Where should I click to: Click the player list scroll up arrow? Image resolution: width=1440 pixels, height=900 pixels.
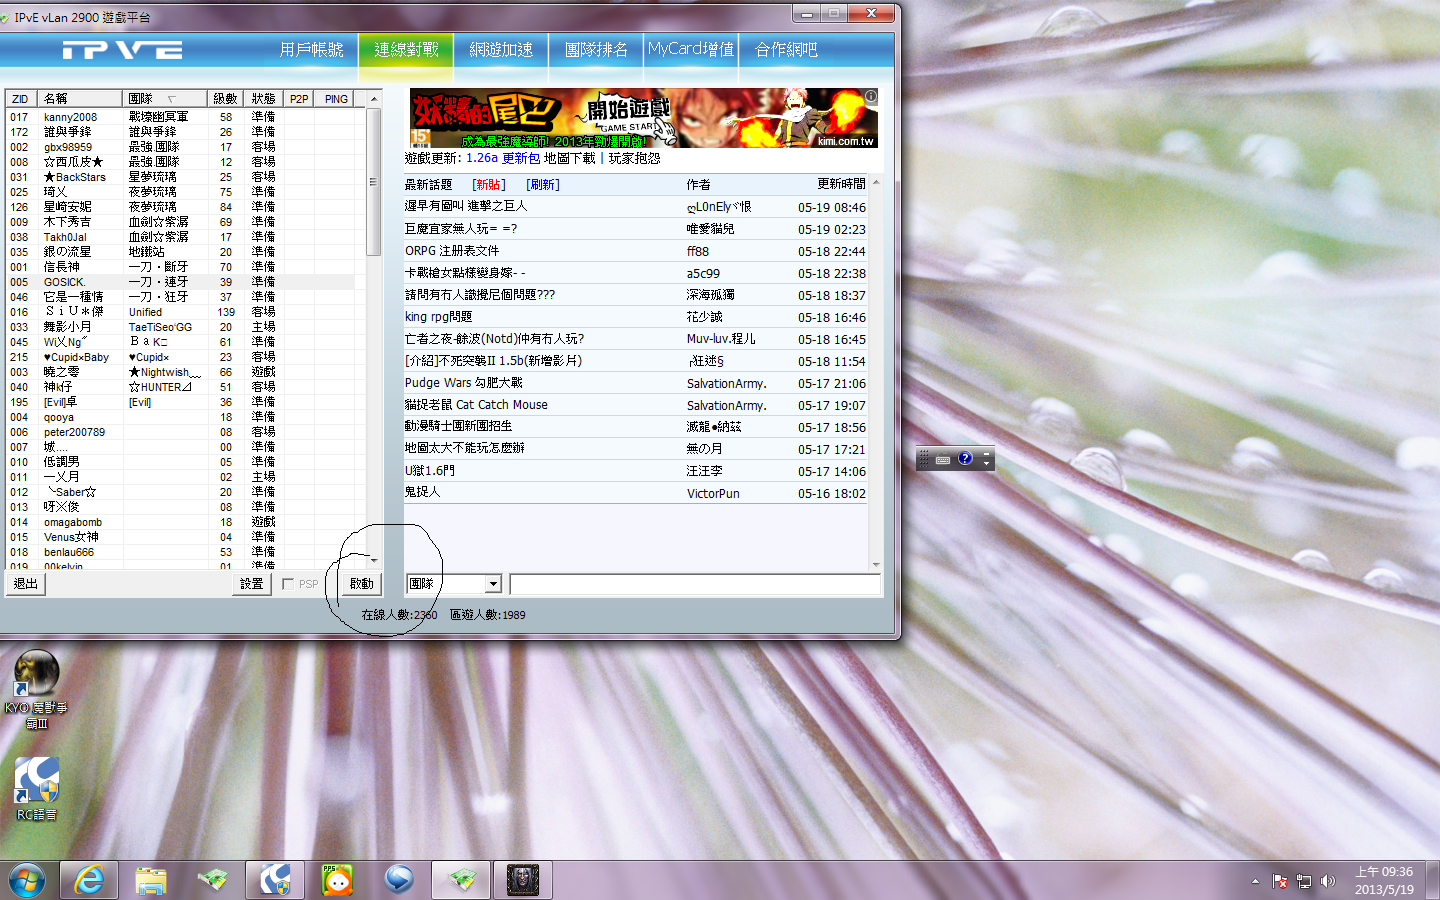[x=374, y=99]
